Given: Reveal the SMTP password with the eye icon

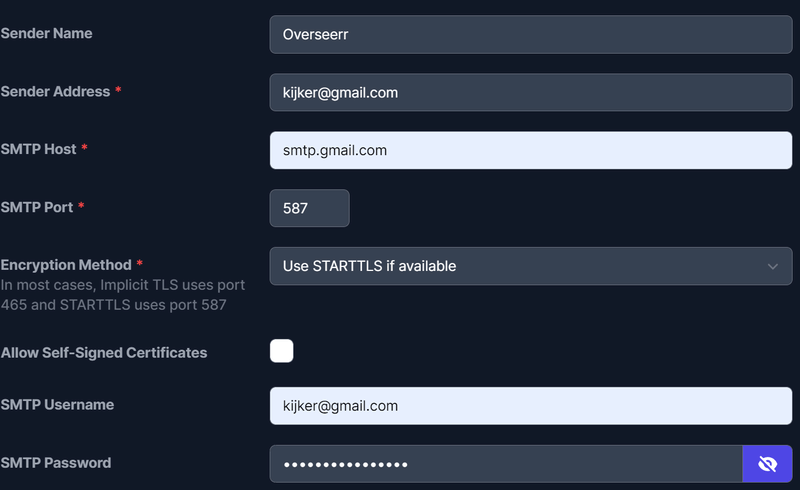Looking at the screenshot, I should point(767,464).
